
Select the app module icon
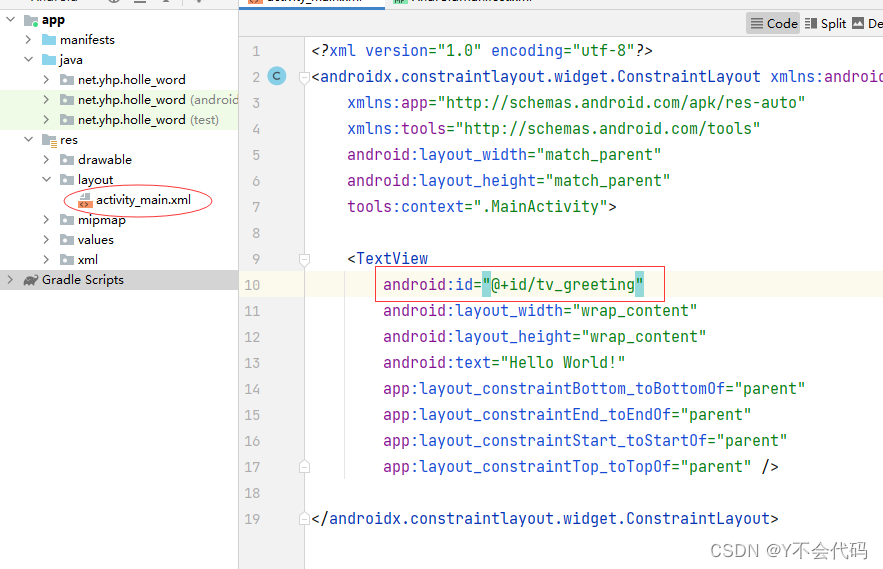tap(31, 21)
